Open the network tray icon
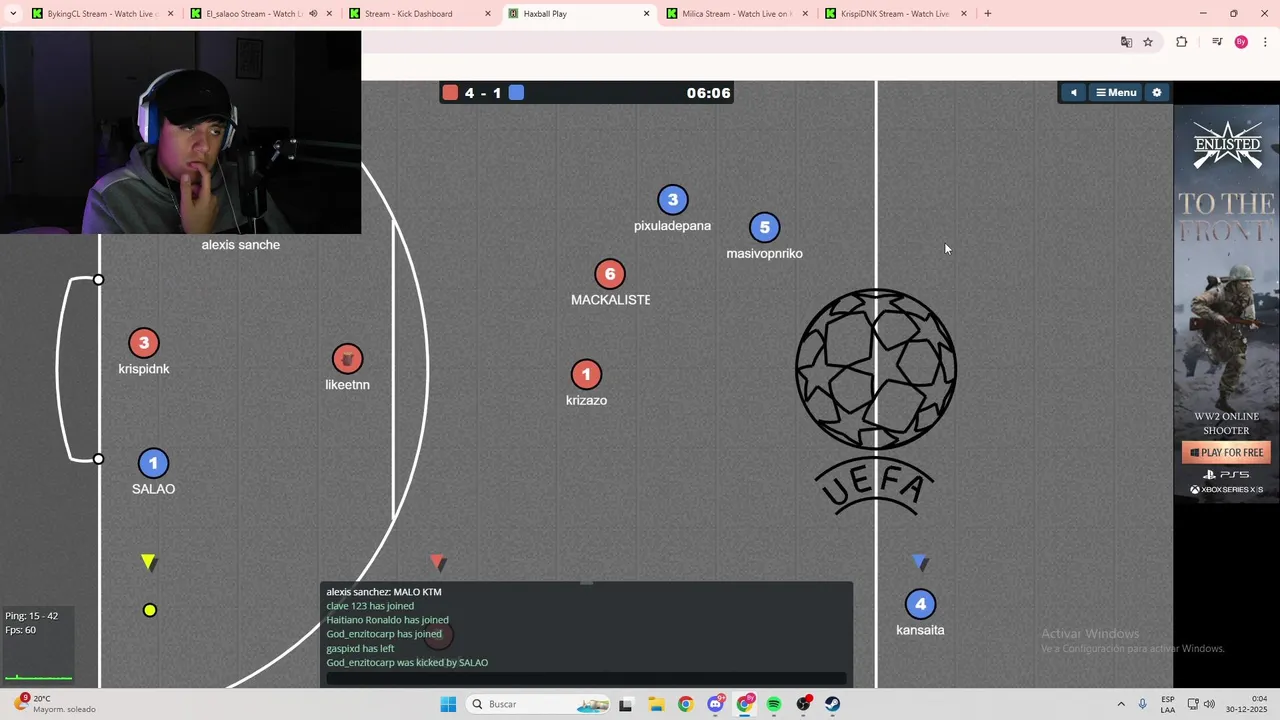Image resolution: width=1280 pixels, height=720 pixels. pos(1193,704)
